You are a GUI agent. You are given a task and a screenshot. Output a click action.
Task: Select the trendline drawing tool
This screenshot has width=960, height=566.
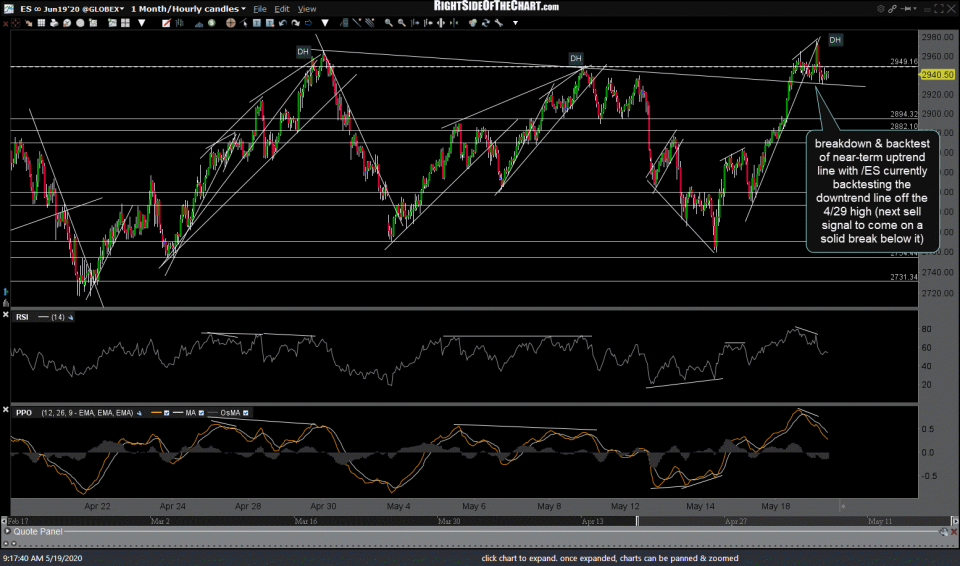356,23
